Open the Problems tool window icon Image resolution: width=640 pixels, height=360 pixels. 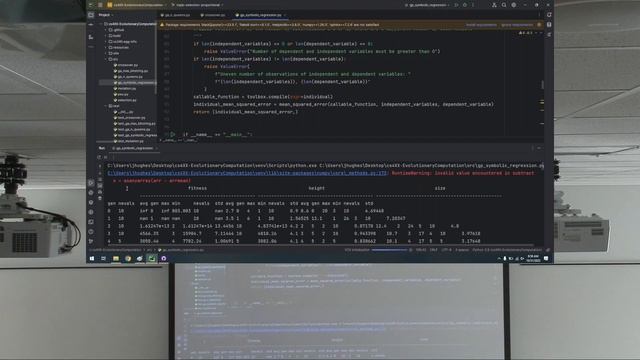(91, 231)
